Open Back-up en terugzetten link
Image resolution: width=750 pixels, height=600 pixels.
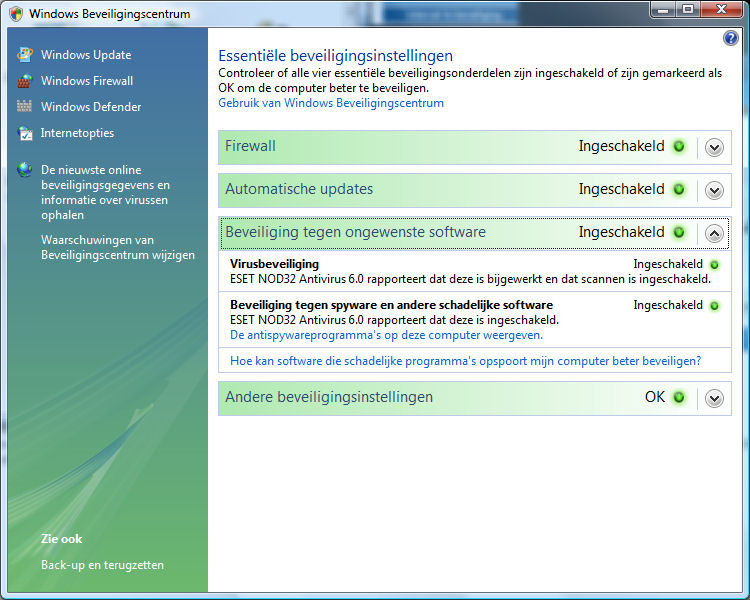point(102,565)
